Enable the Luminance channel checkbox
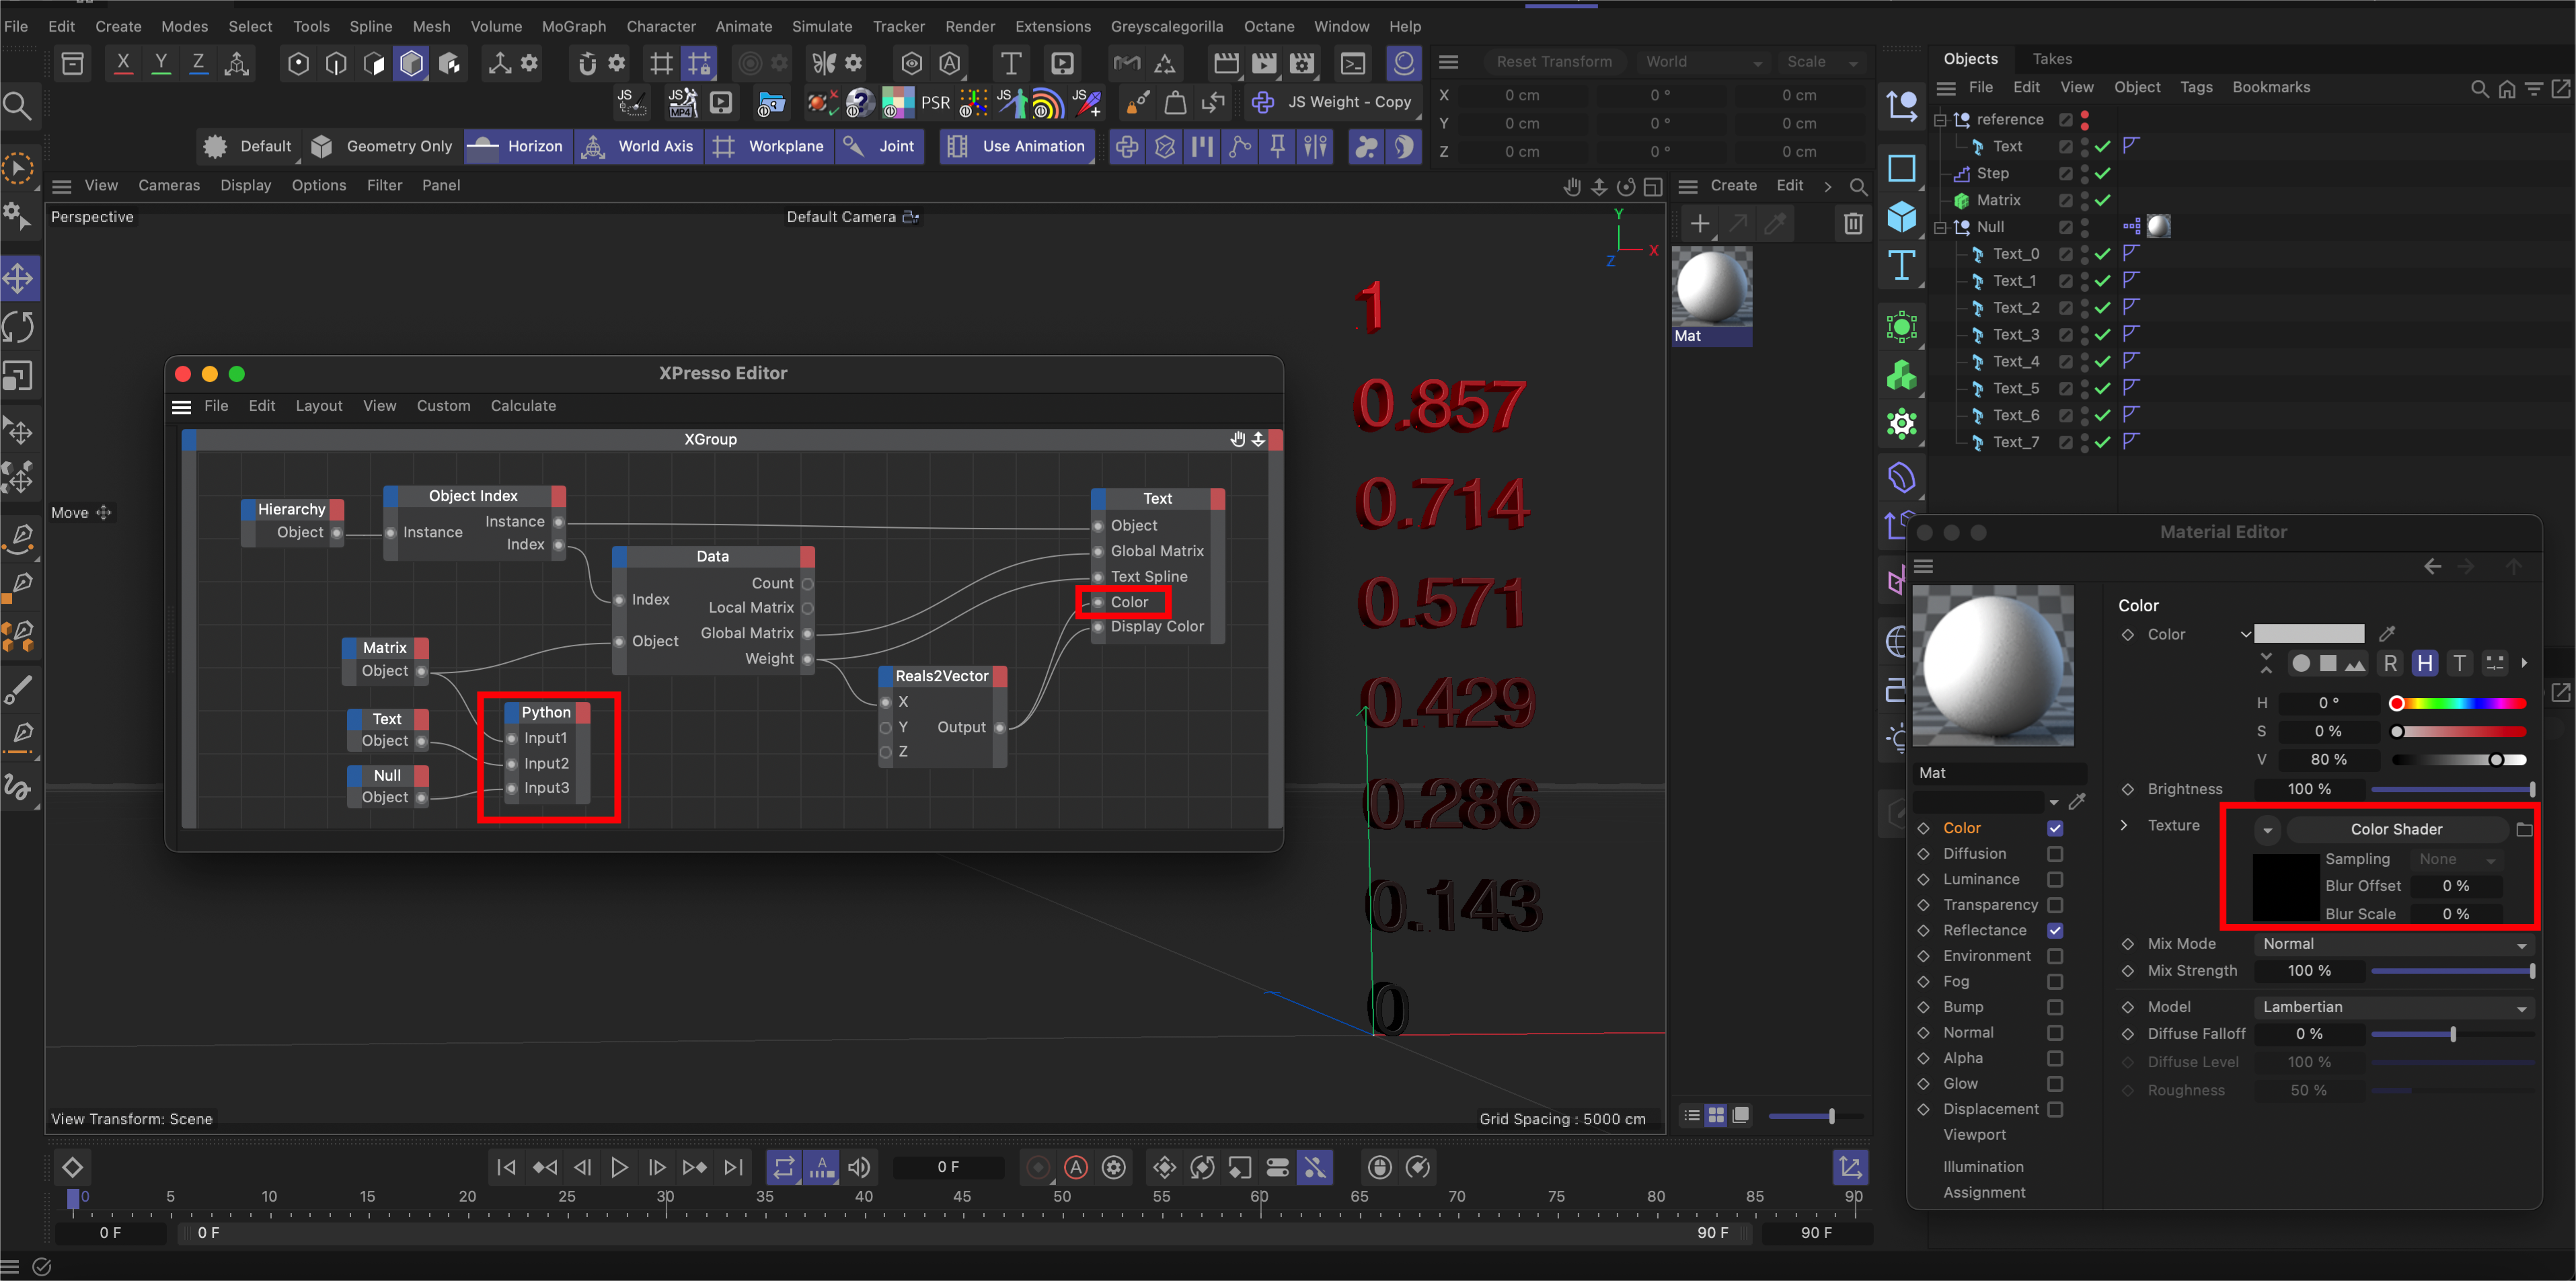2576x1281 pixels. coord(2055,880)
